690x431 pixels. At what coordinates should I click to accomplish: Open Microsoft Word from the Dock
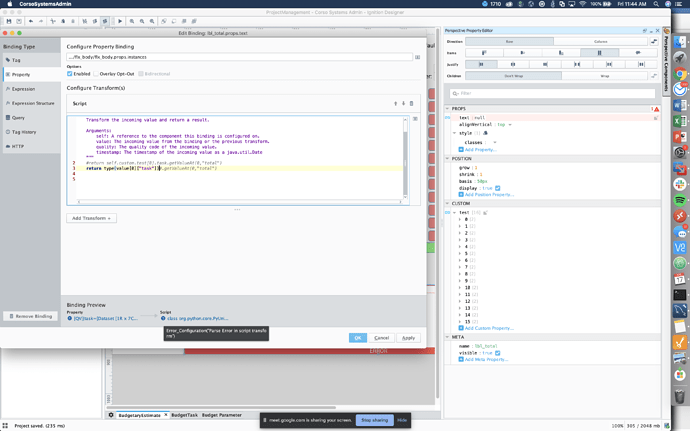[x=680, y=106]
